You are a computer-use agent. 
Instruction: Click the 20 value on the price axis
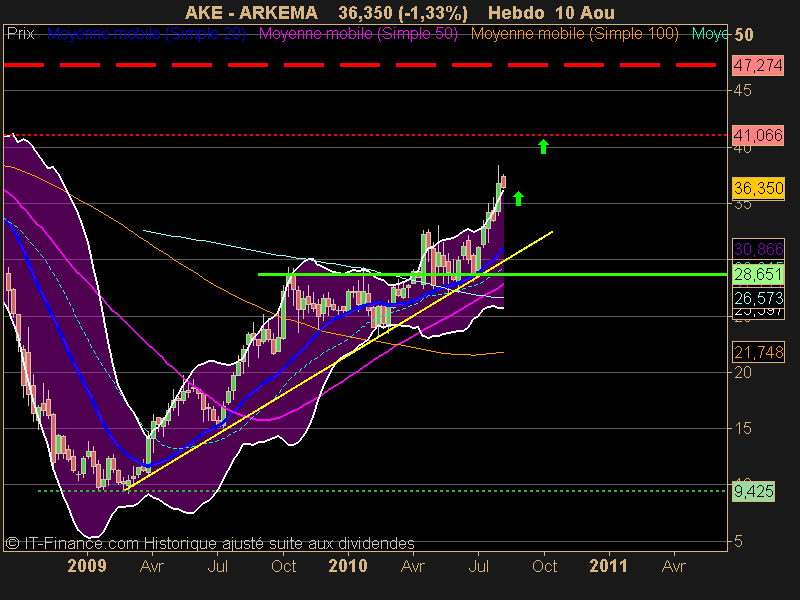(x=743, y=372)
